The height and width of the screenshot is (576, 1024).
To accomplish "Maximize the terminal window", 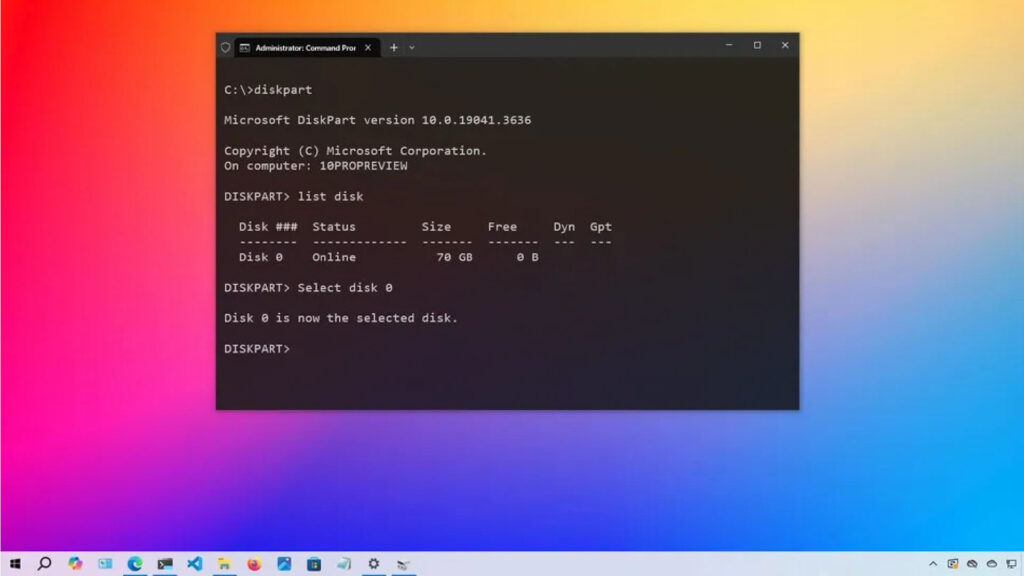I will tap(757, 45).
